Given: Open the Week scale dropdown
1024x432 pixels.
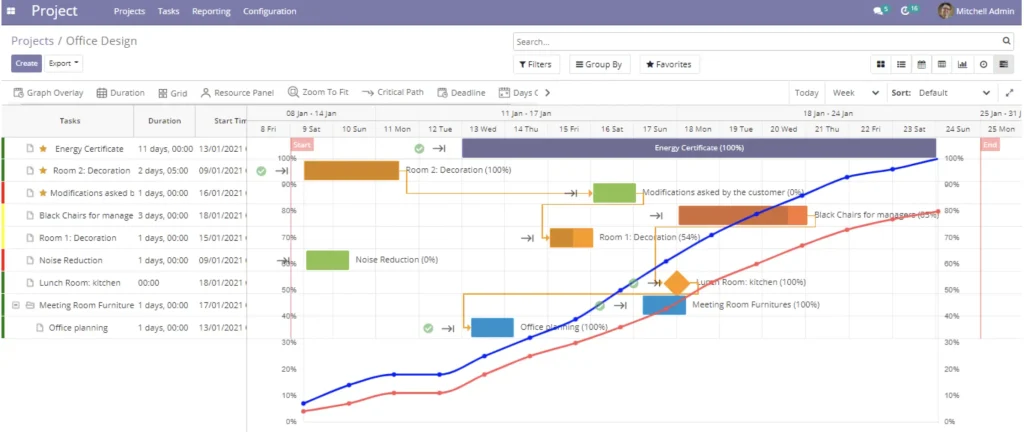Looking at the screenshot, I should click(855, 93).
